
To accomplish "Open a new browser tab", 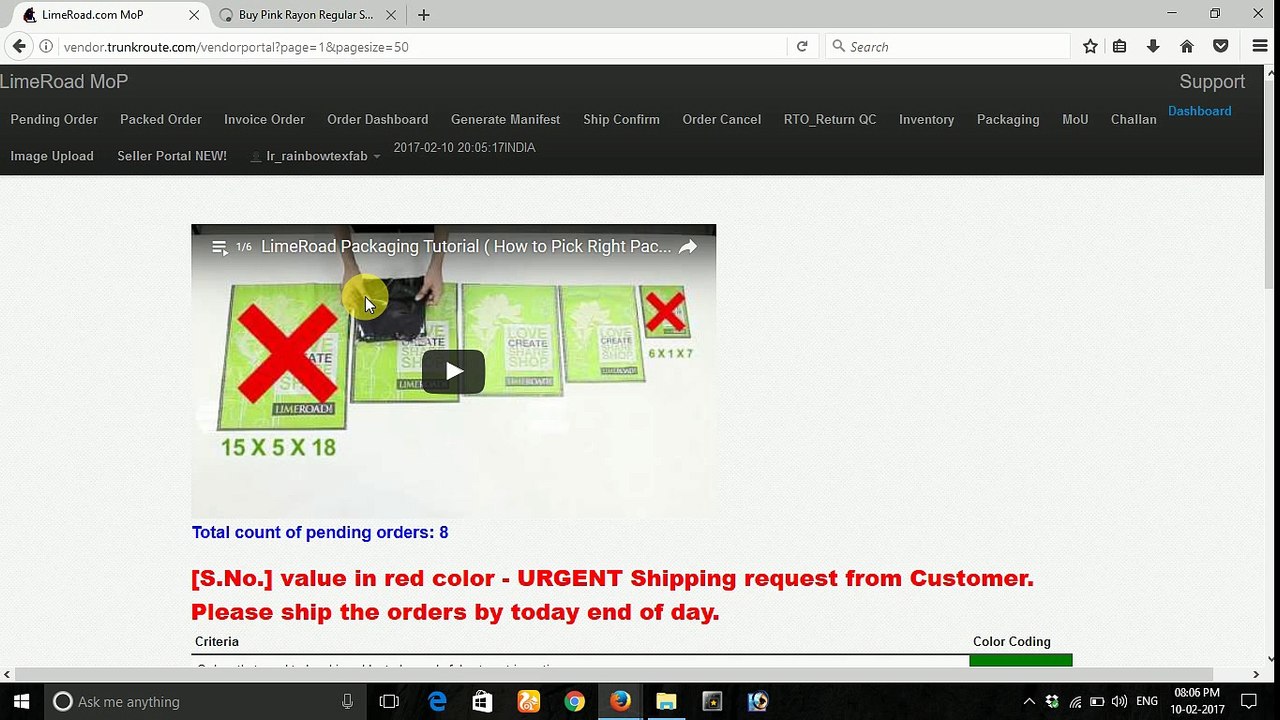I will (424, 15).
